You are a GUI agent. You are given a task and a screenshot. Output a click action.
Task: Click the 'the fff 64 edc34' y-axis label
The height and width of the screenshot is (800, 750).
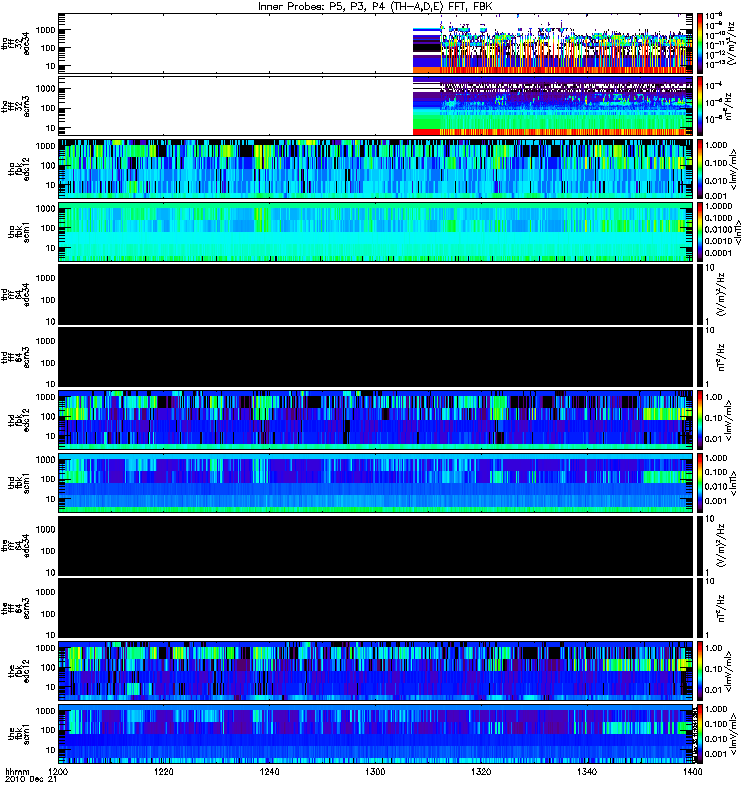15,546
